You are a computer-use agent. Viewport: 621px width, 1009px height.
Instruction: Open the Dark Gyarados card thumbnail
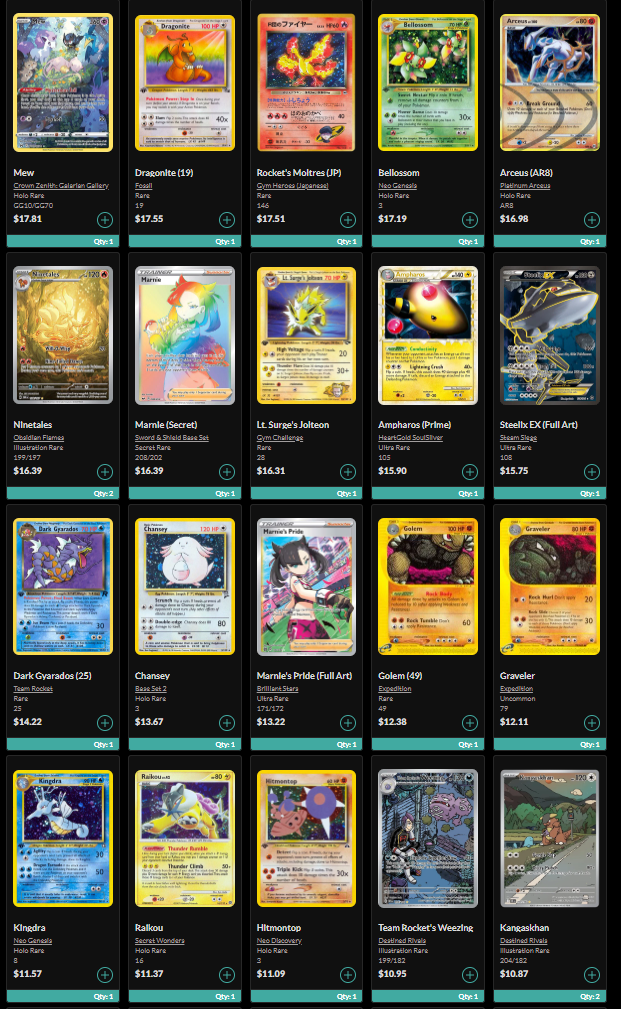(x=63, y=587)
